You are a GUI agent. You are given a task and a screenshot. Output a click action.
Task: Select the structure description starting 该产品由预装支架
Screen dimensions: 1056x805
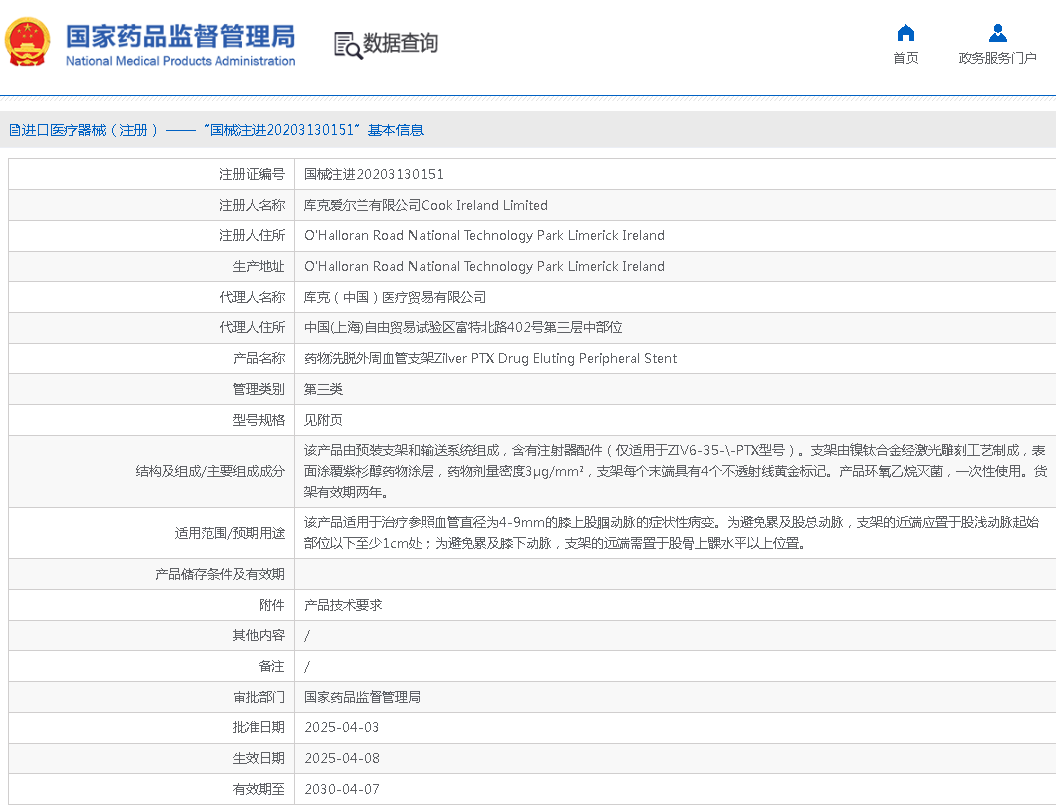point(676,472)
